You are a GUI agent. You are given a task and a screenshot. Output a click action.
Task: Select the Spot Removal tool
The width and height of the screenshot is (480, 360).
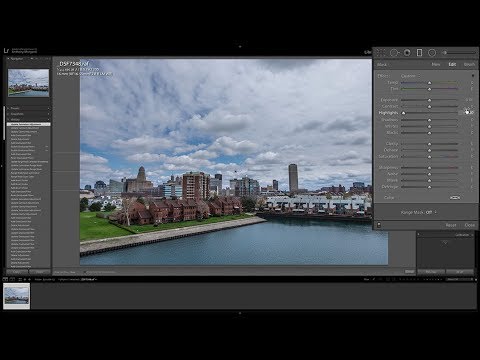pos(394,53)
